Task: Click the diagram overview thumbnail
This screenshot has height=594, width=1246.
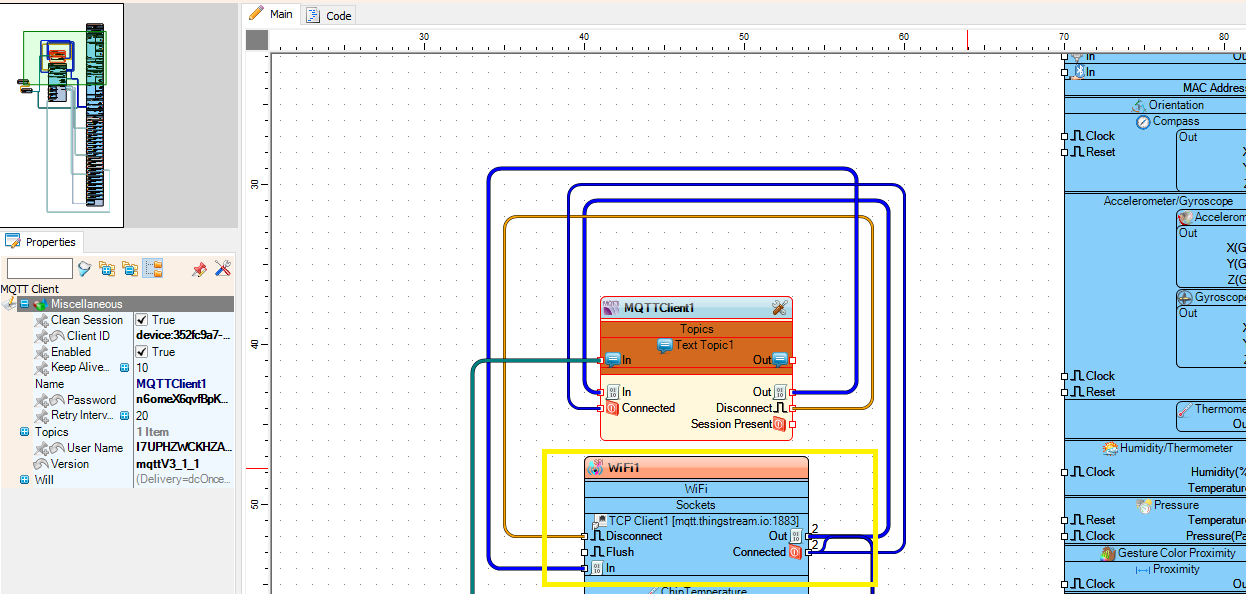Action: pos(62,115)
